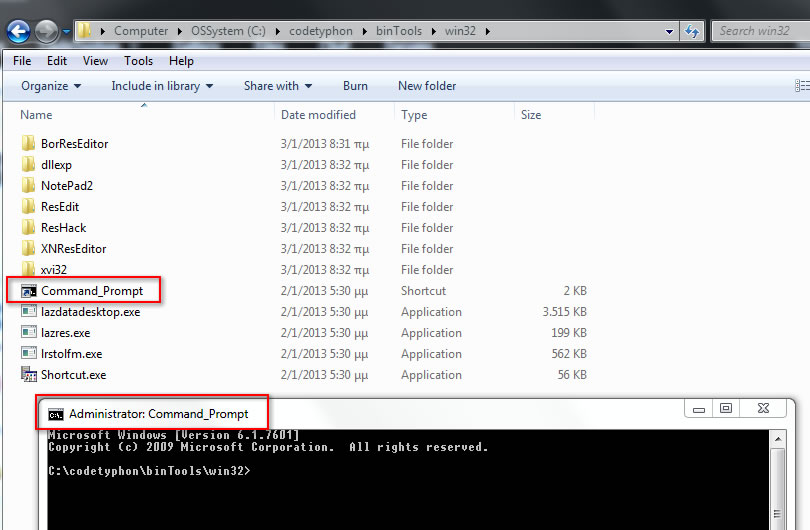810x530 pixels.
Task: Click win32 in the address breadcrumb
Action: point(460,31)
